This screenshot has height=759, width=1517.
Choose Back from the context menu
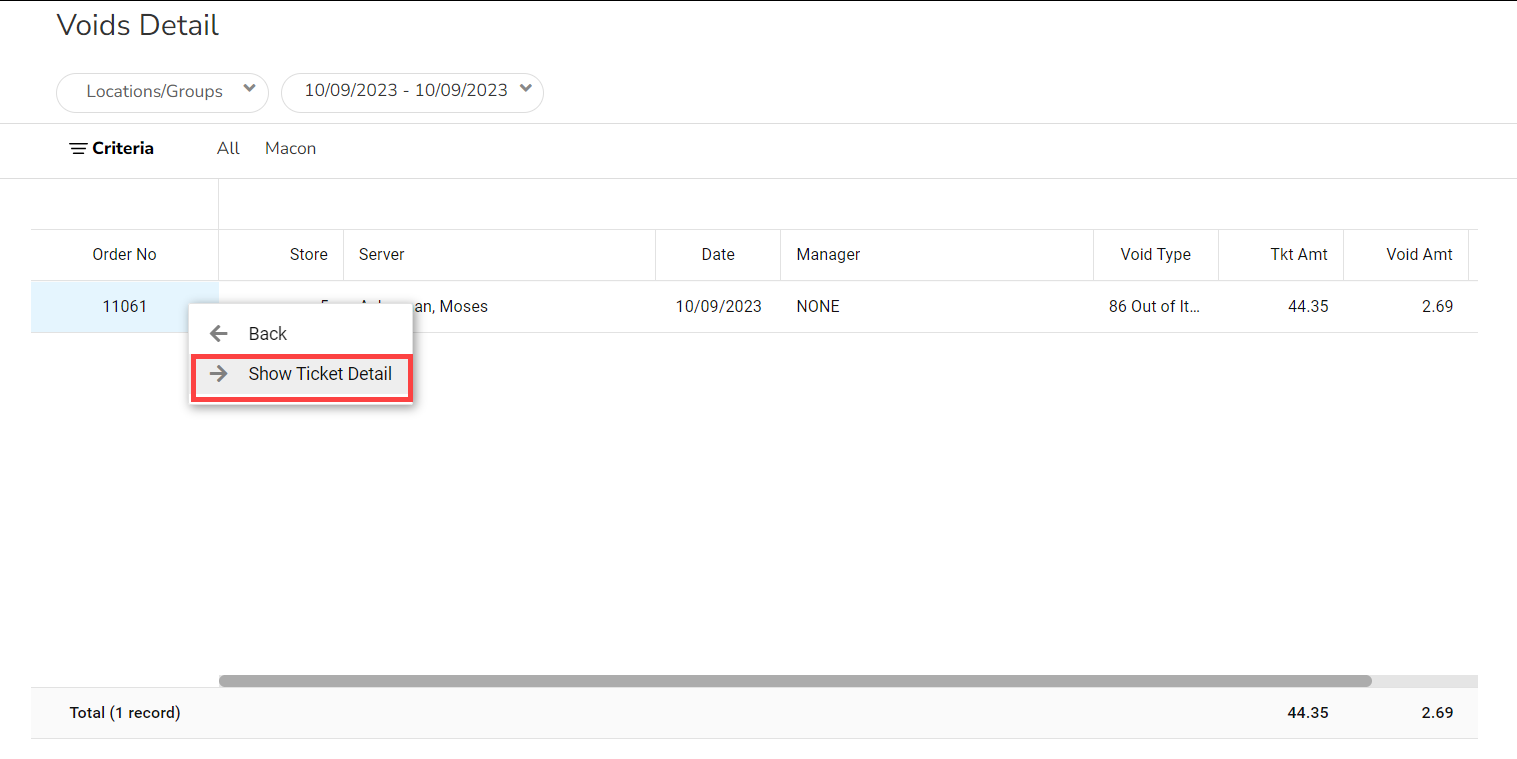(267, 334)
